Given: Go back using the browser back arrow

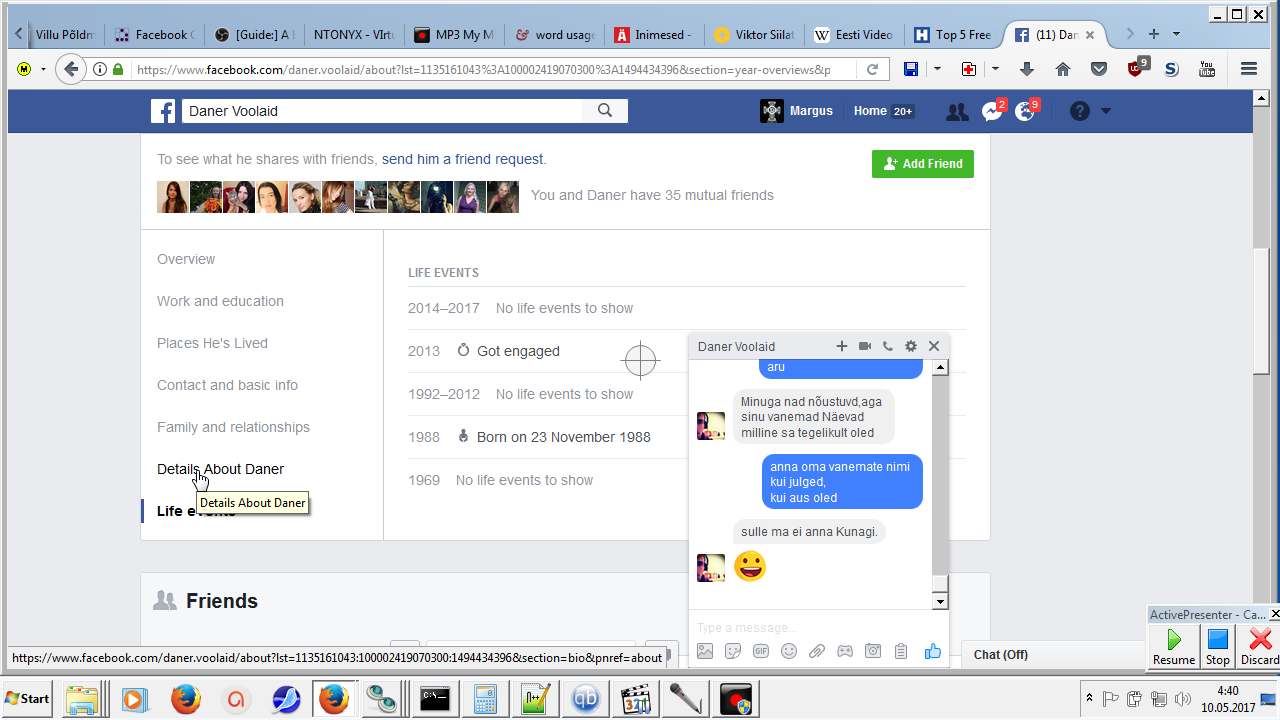Looking at the screenshot, I should click(x=70, y=69).
